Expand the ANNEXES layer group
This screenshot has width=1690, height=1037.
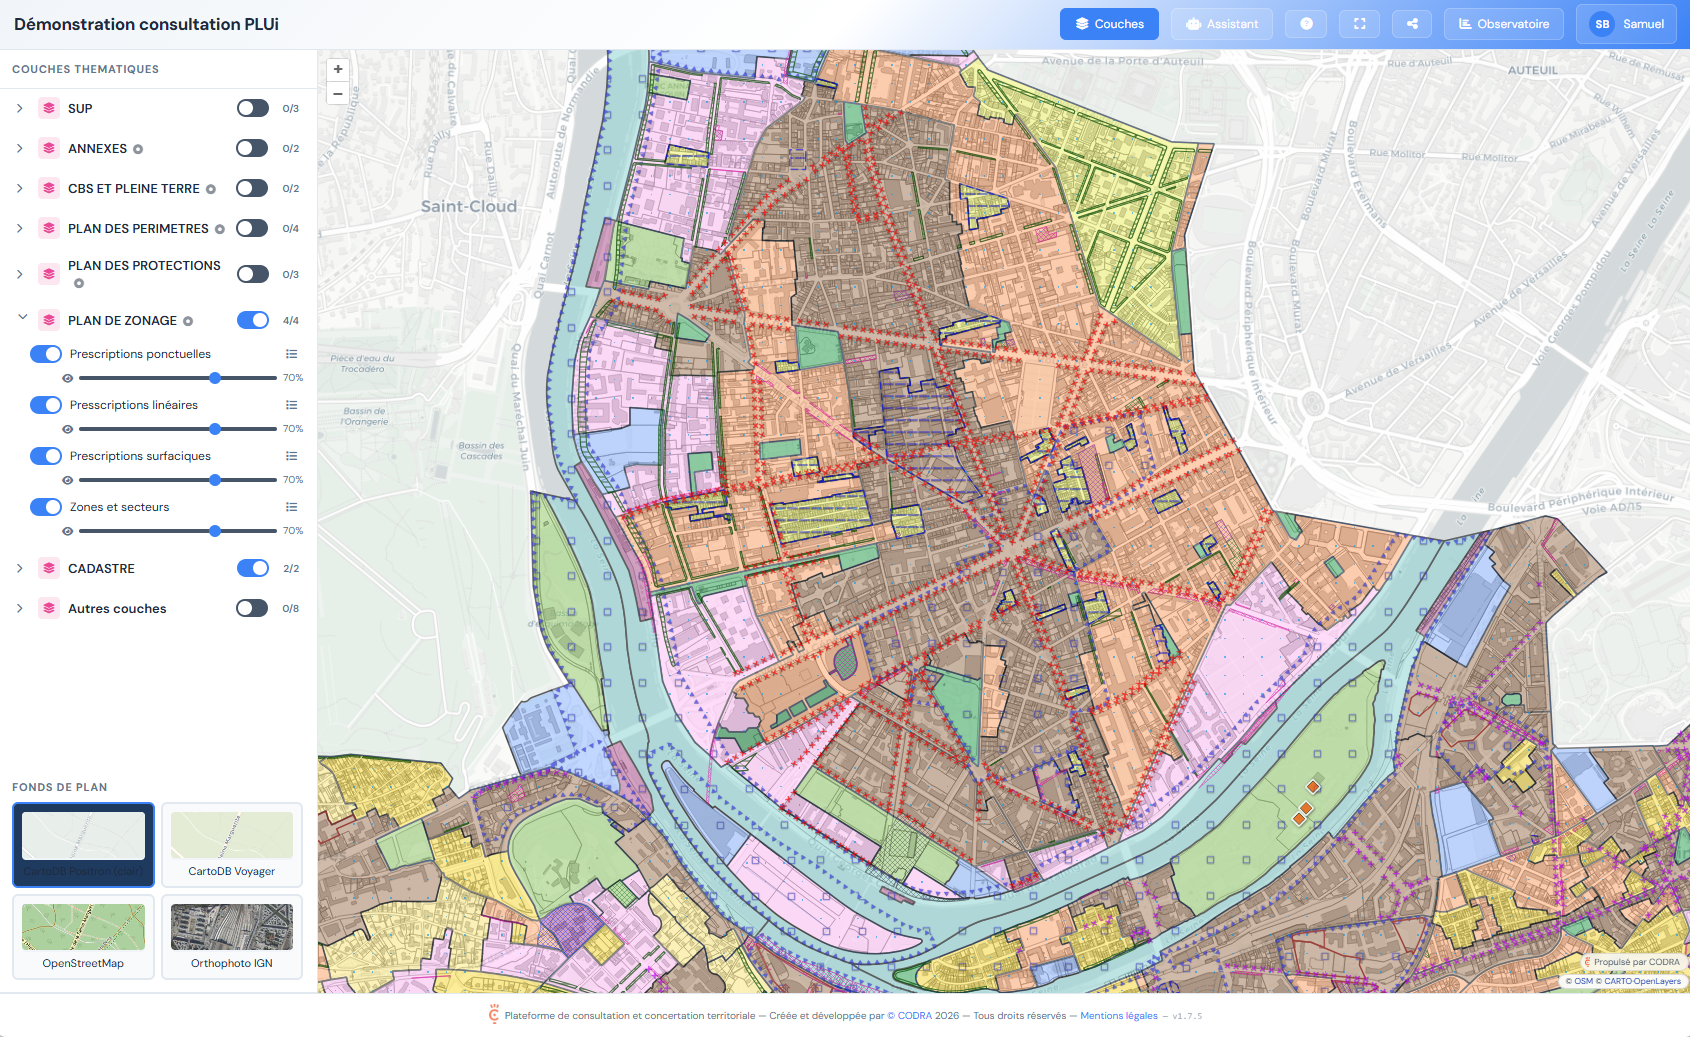pos(20,148)
